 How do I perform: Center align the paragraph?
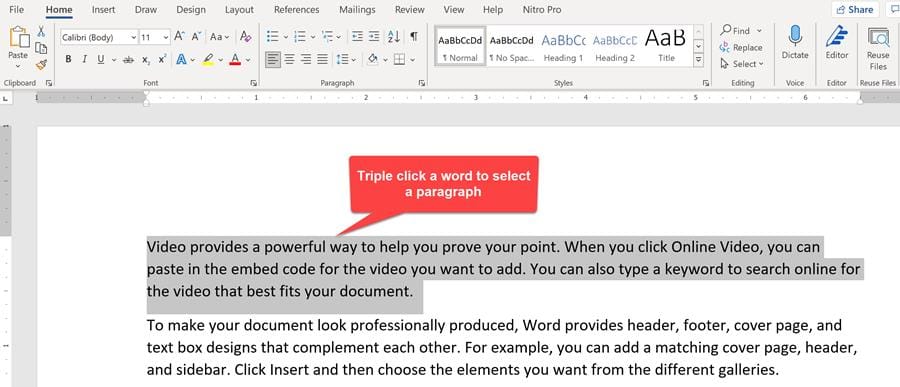(289, 59)
